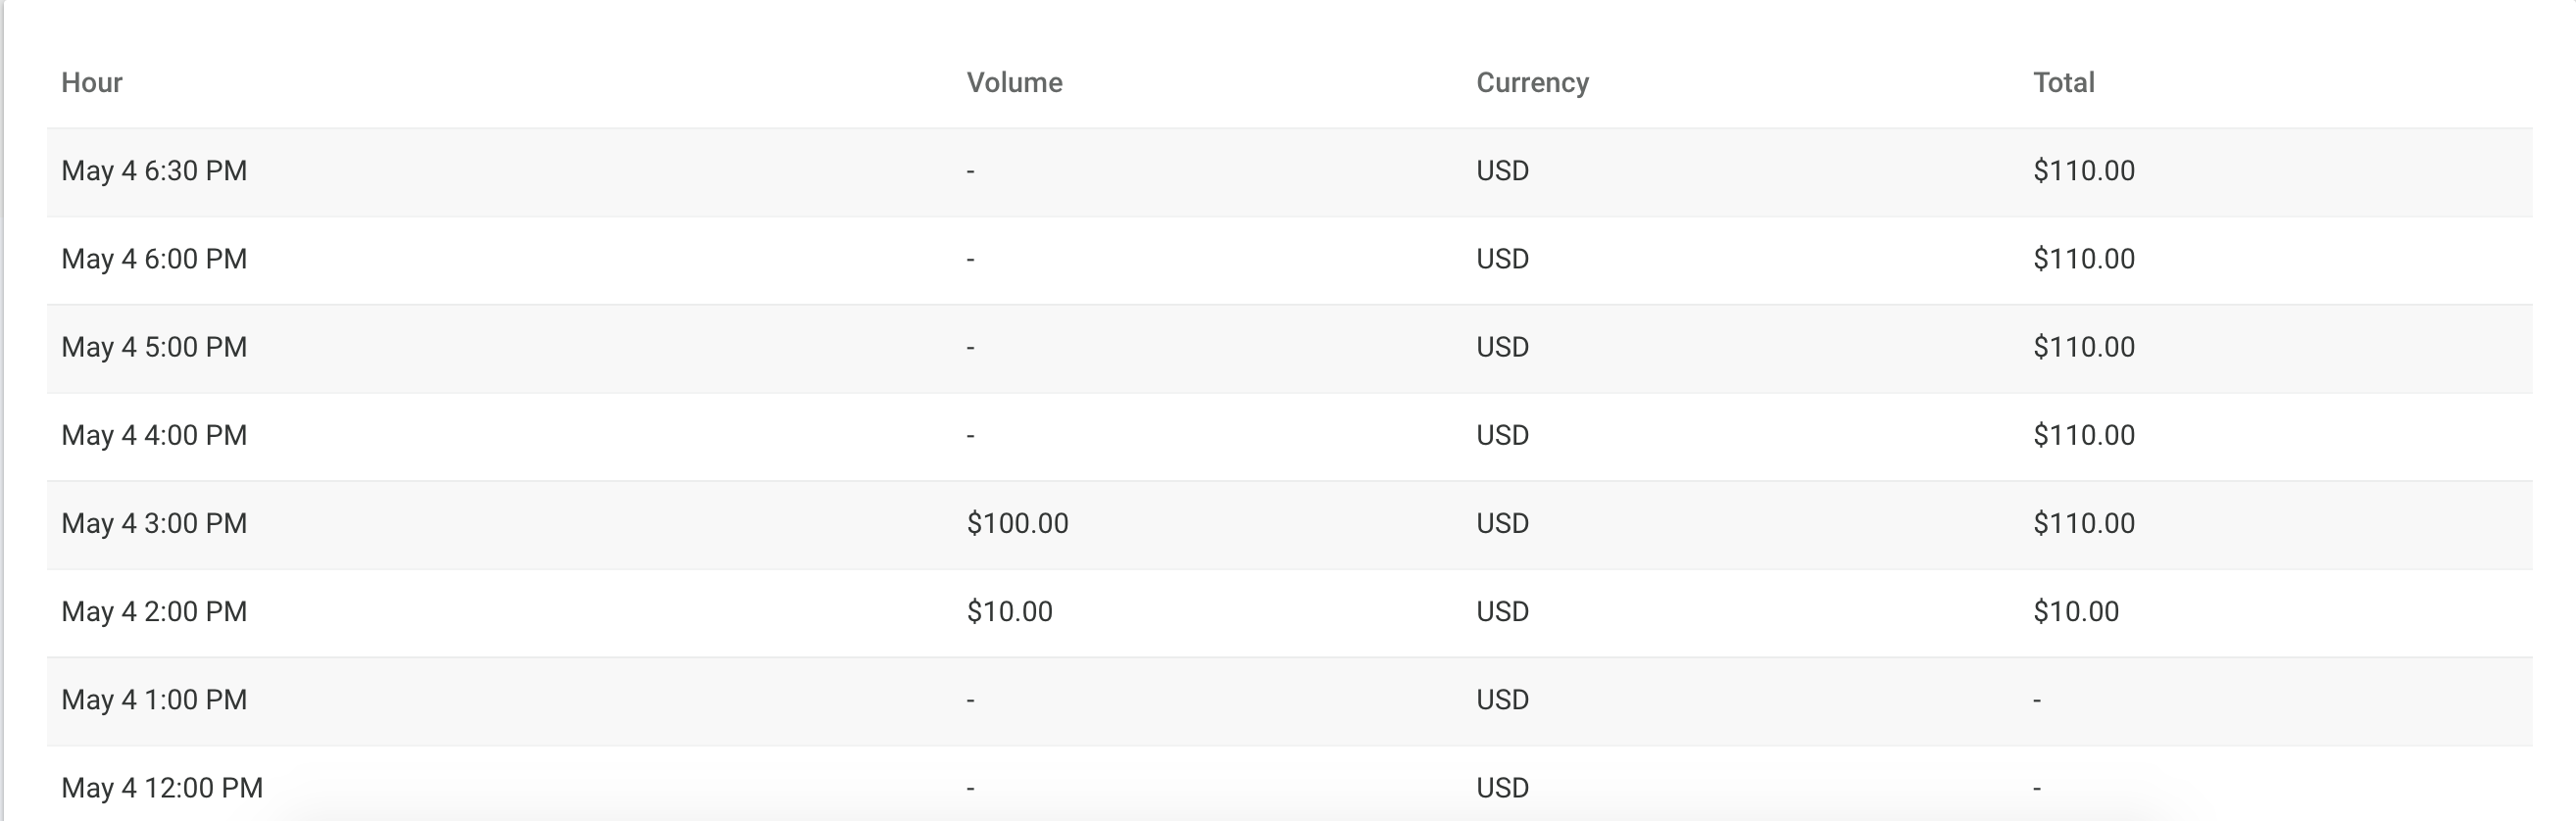Click the empty volume dash for 4:00 PM
2576x821 pixels.
click(x=970, y=436)
